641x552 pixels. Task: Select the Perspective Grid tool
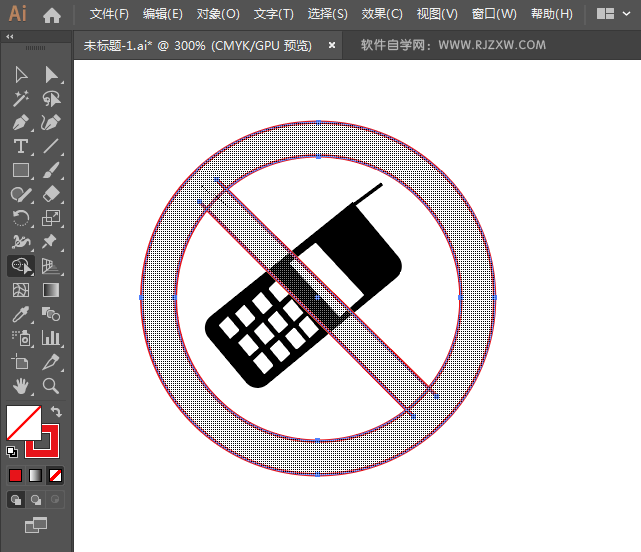pos(51,266)
